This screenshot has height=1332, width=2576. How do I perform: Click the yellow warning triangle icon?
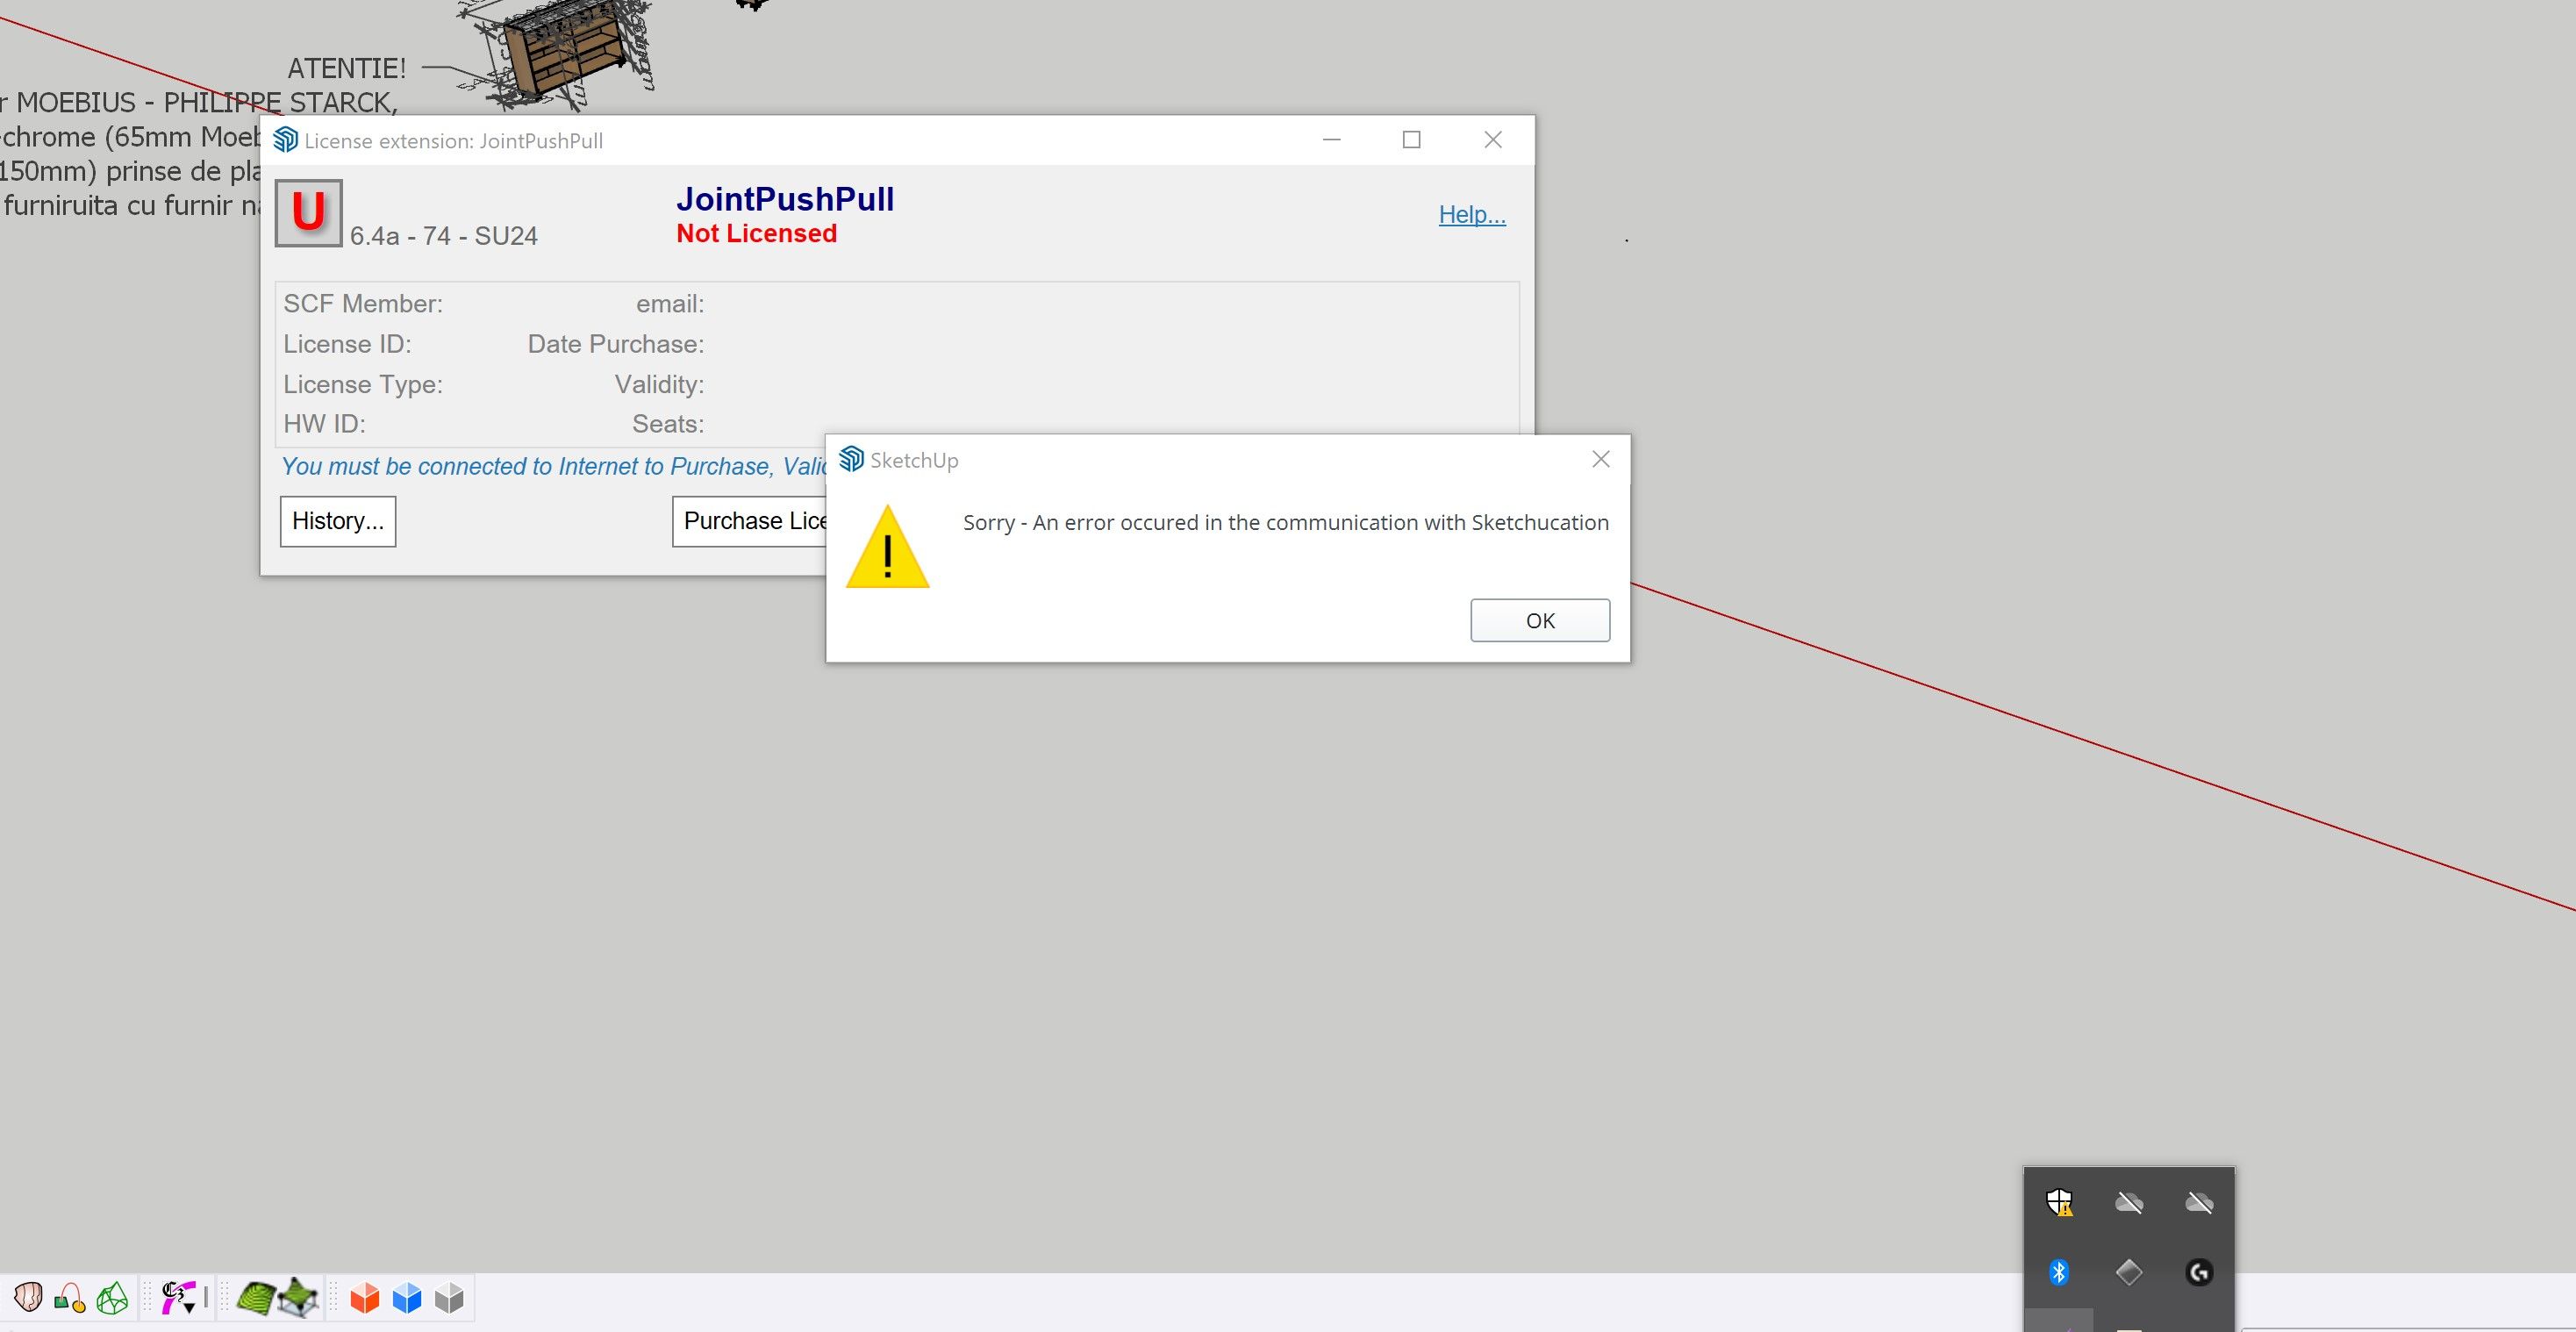tap(888, 546)
